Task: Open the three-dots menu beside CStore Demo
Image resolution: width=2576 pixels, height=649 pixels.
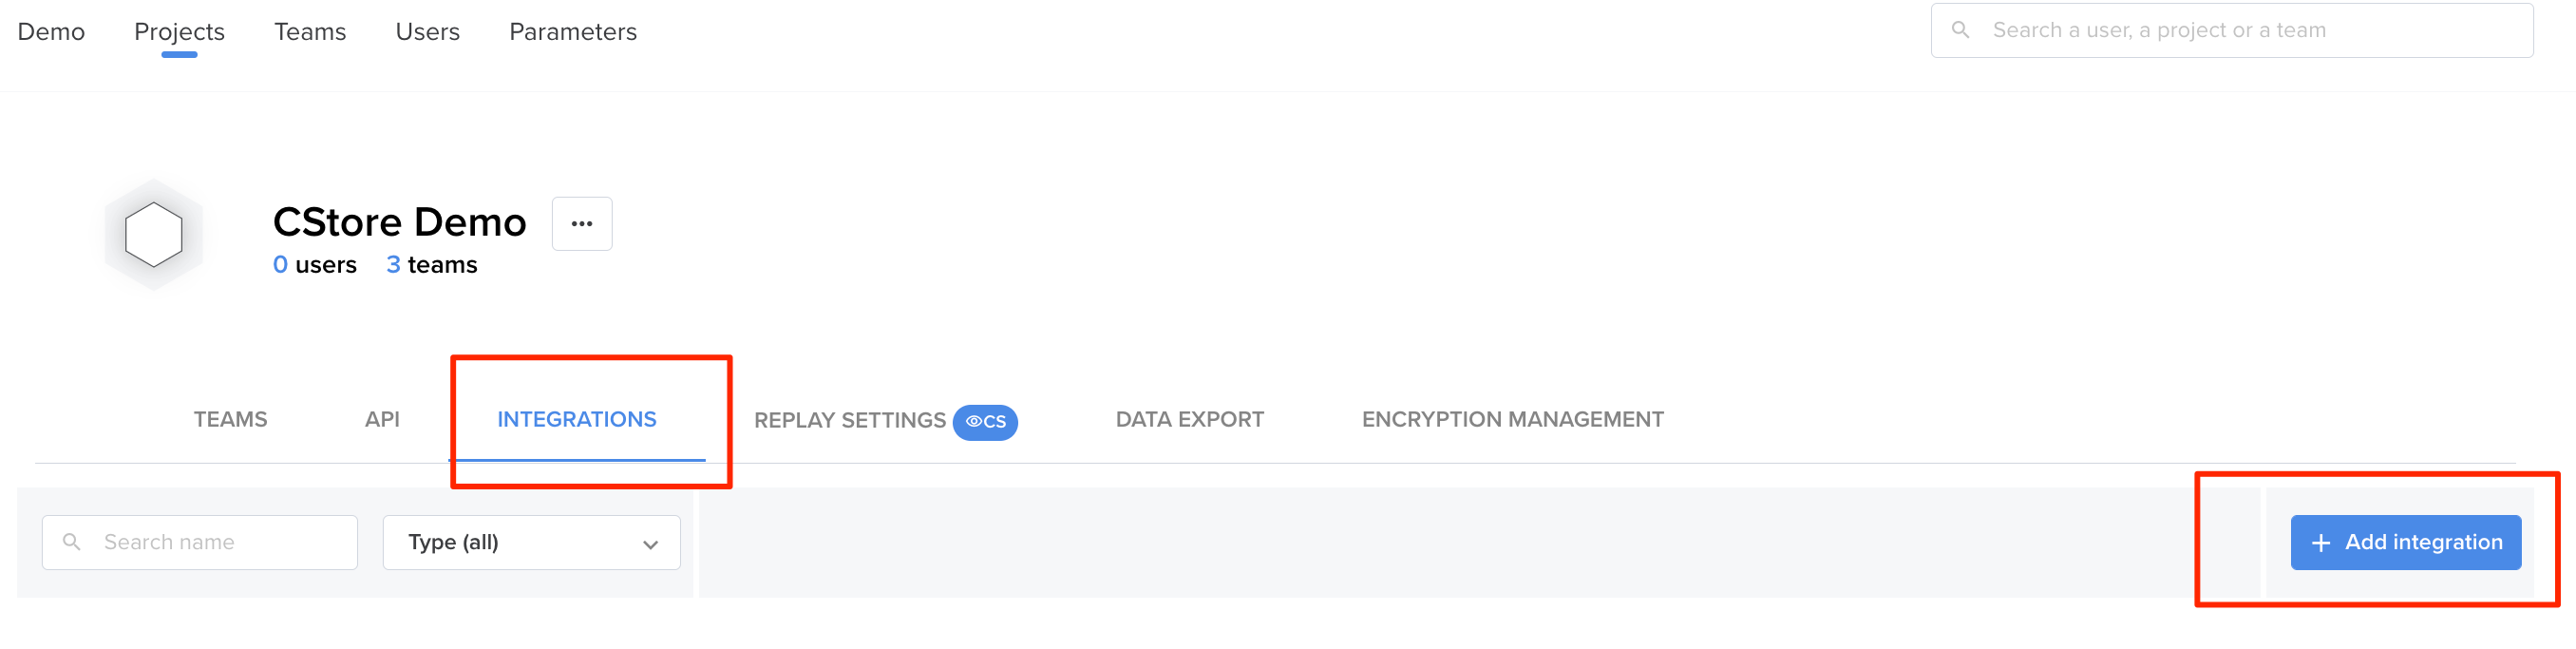Action: tap(582, 224)
